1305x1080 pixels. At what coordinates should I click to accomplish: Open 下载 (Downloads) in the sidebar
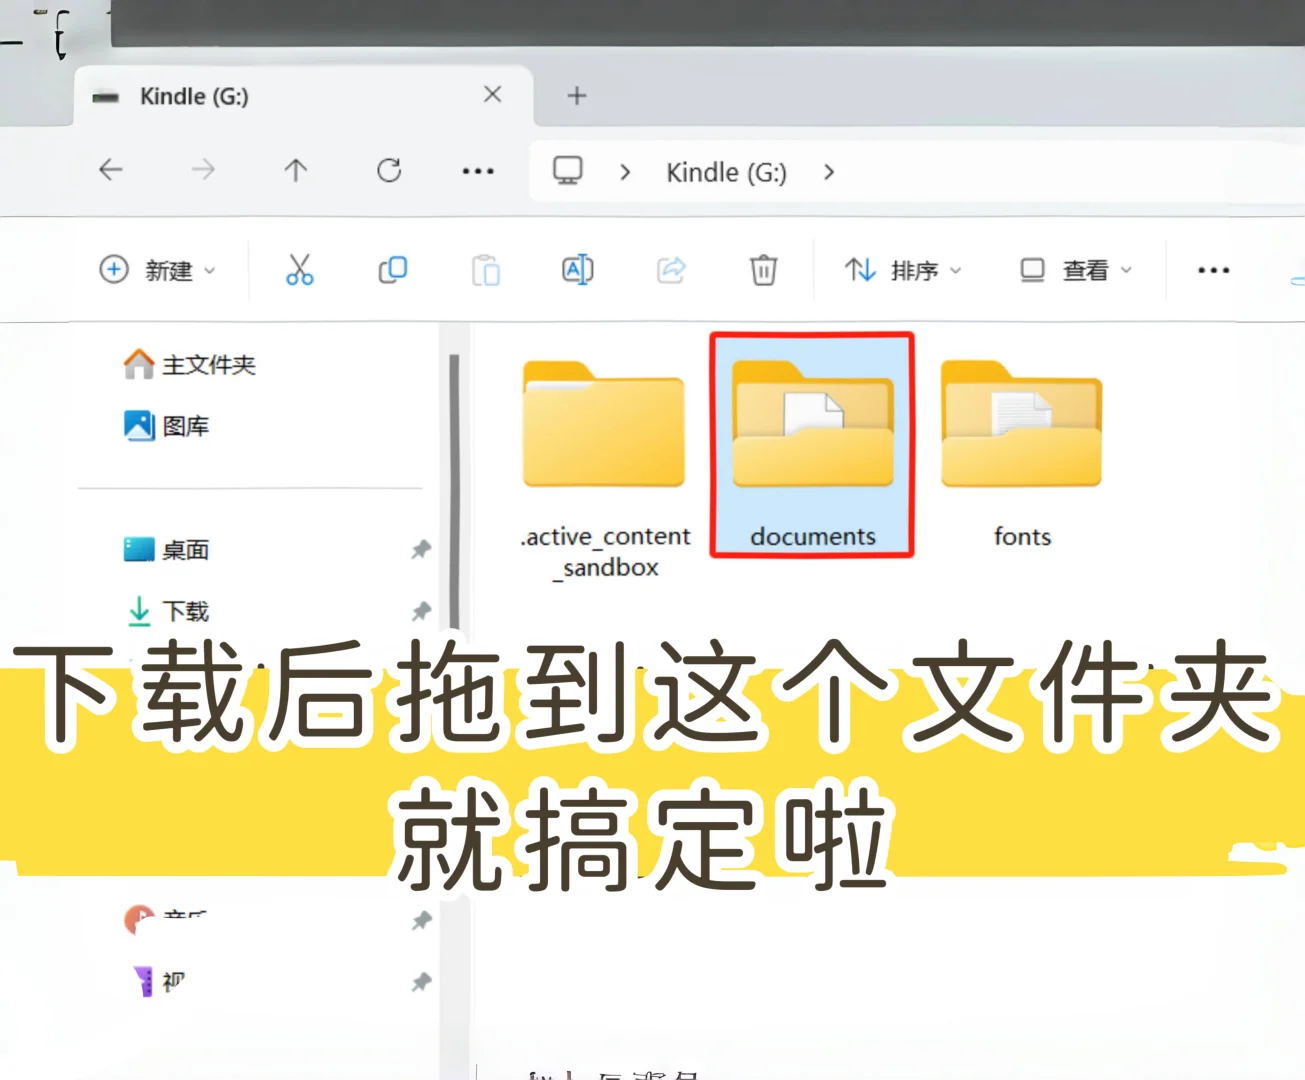(167, 611)
